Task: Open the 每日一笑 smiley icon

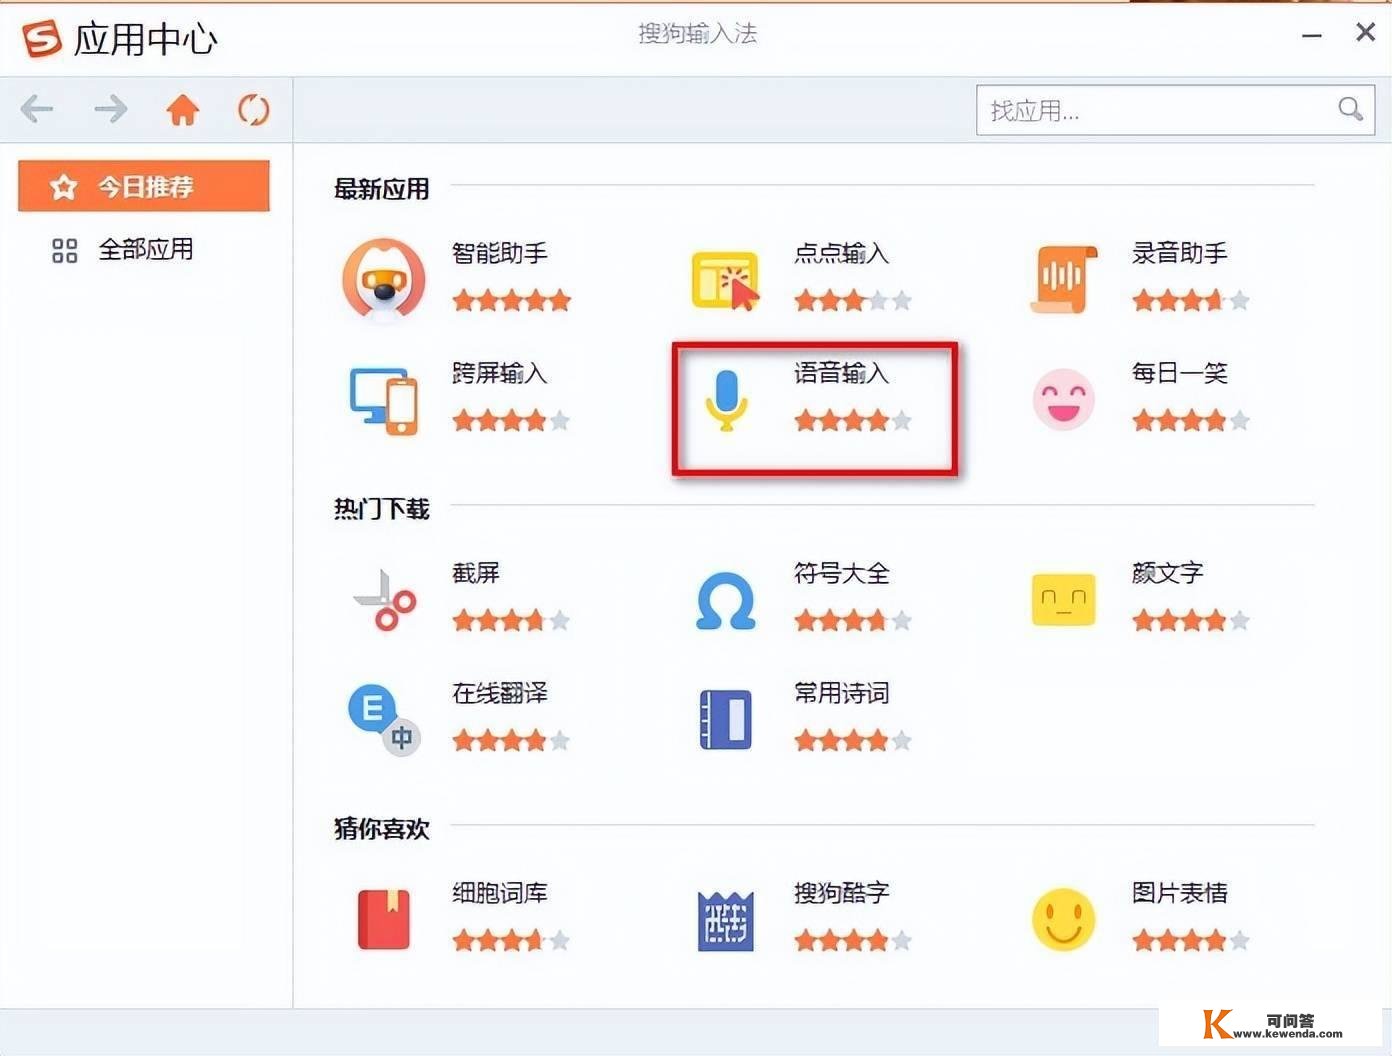Action: click(1064, 400)
